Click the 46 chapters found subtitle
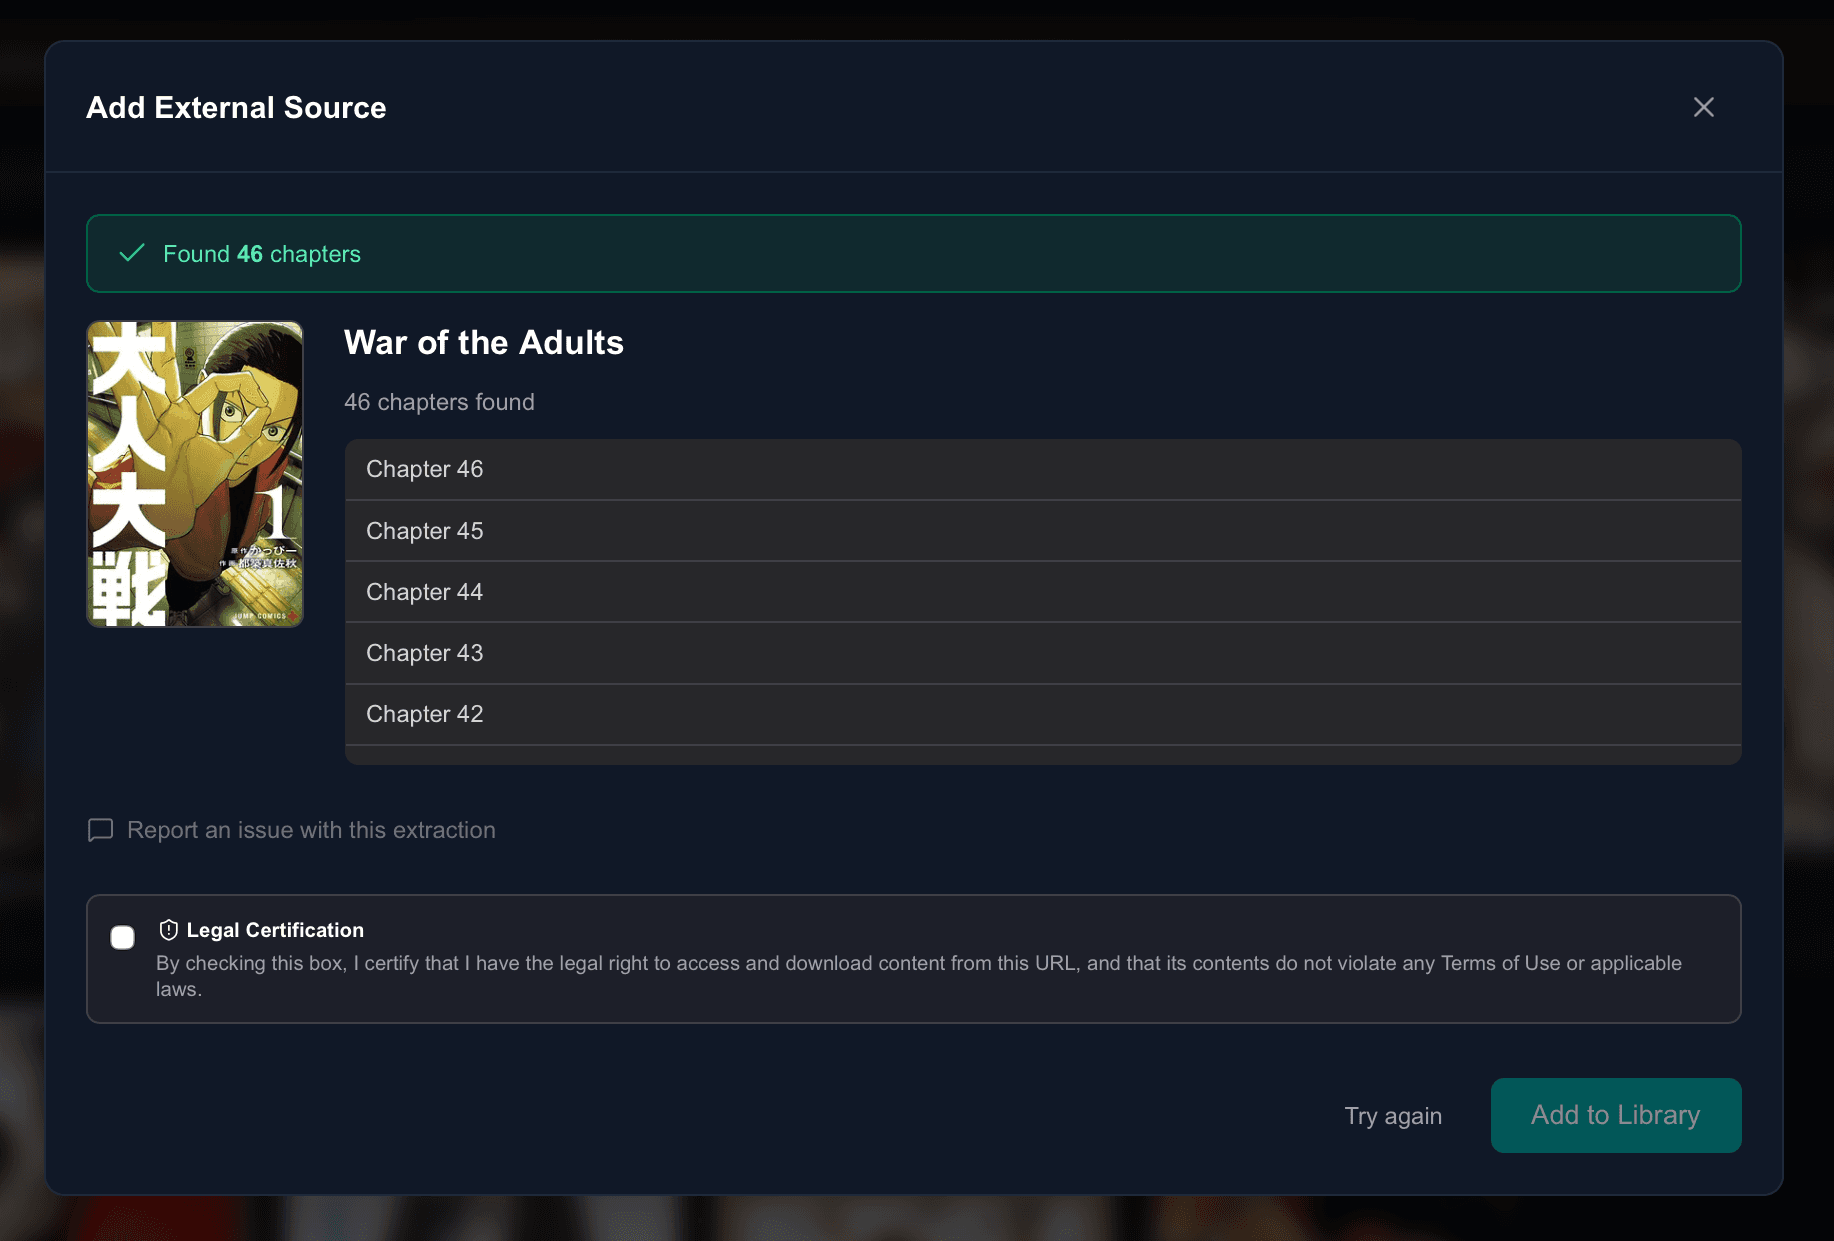1834x1241 pixels. (x=439, y=402)
